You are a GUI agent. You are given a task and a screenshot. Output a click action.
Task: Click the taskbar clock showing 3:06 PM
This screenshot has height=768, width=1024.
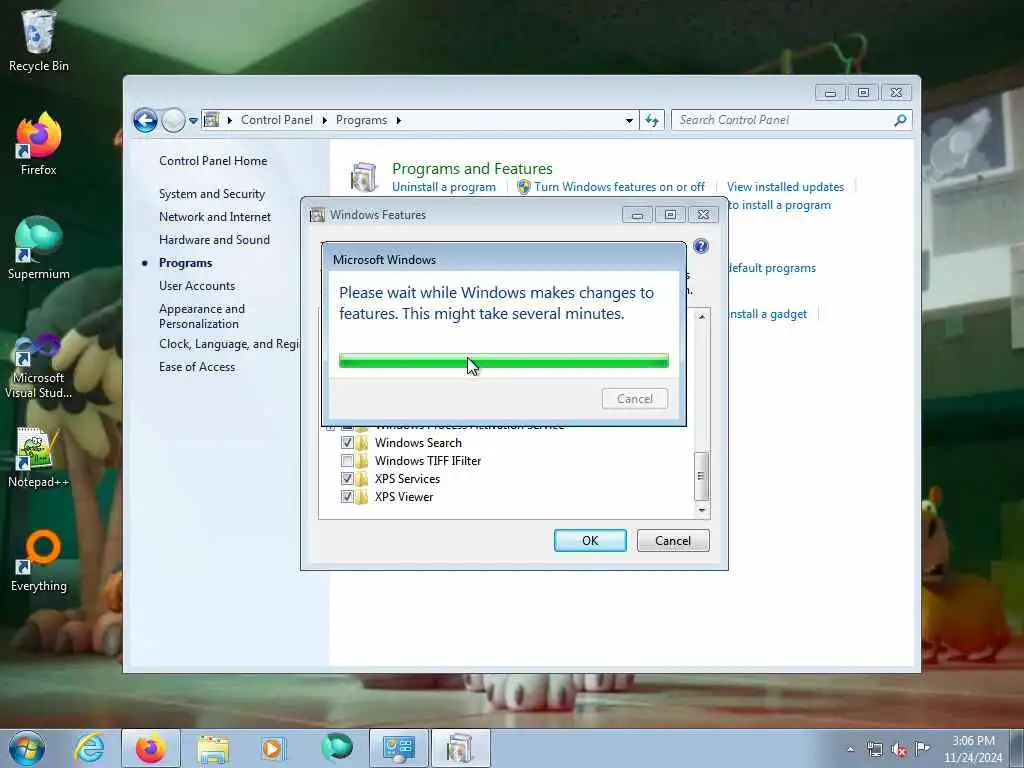(x=972, y=749)
